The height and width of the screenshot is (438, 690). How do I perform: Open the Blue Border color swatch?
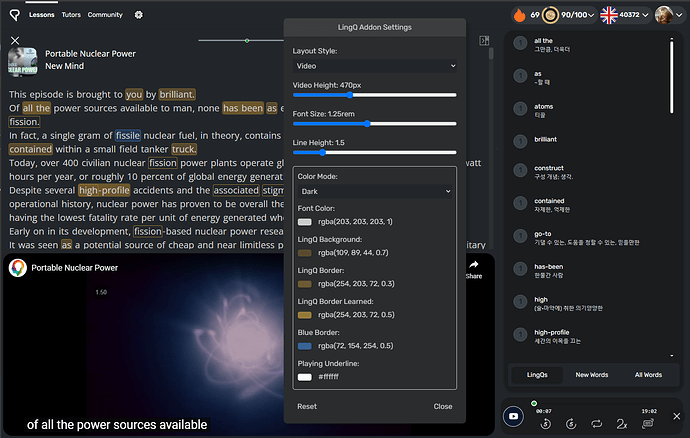tap(305, 346)
